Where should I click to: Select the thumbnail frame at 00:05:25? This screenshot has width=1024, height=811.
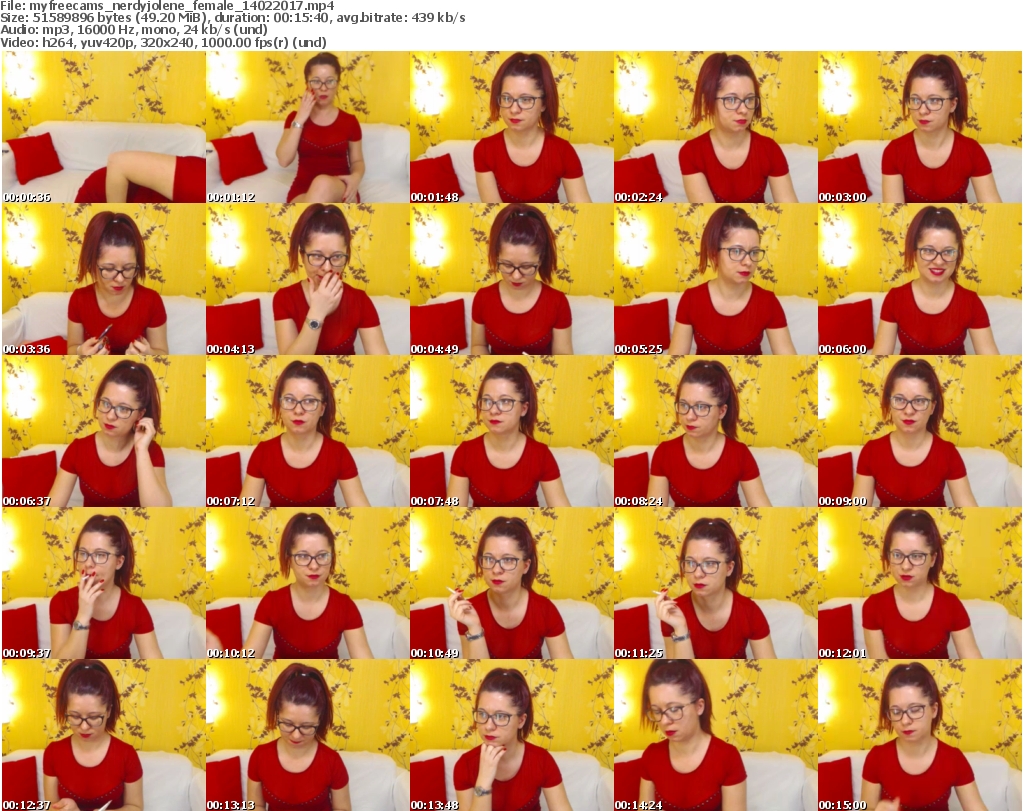716,279
